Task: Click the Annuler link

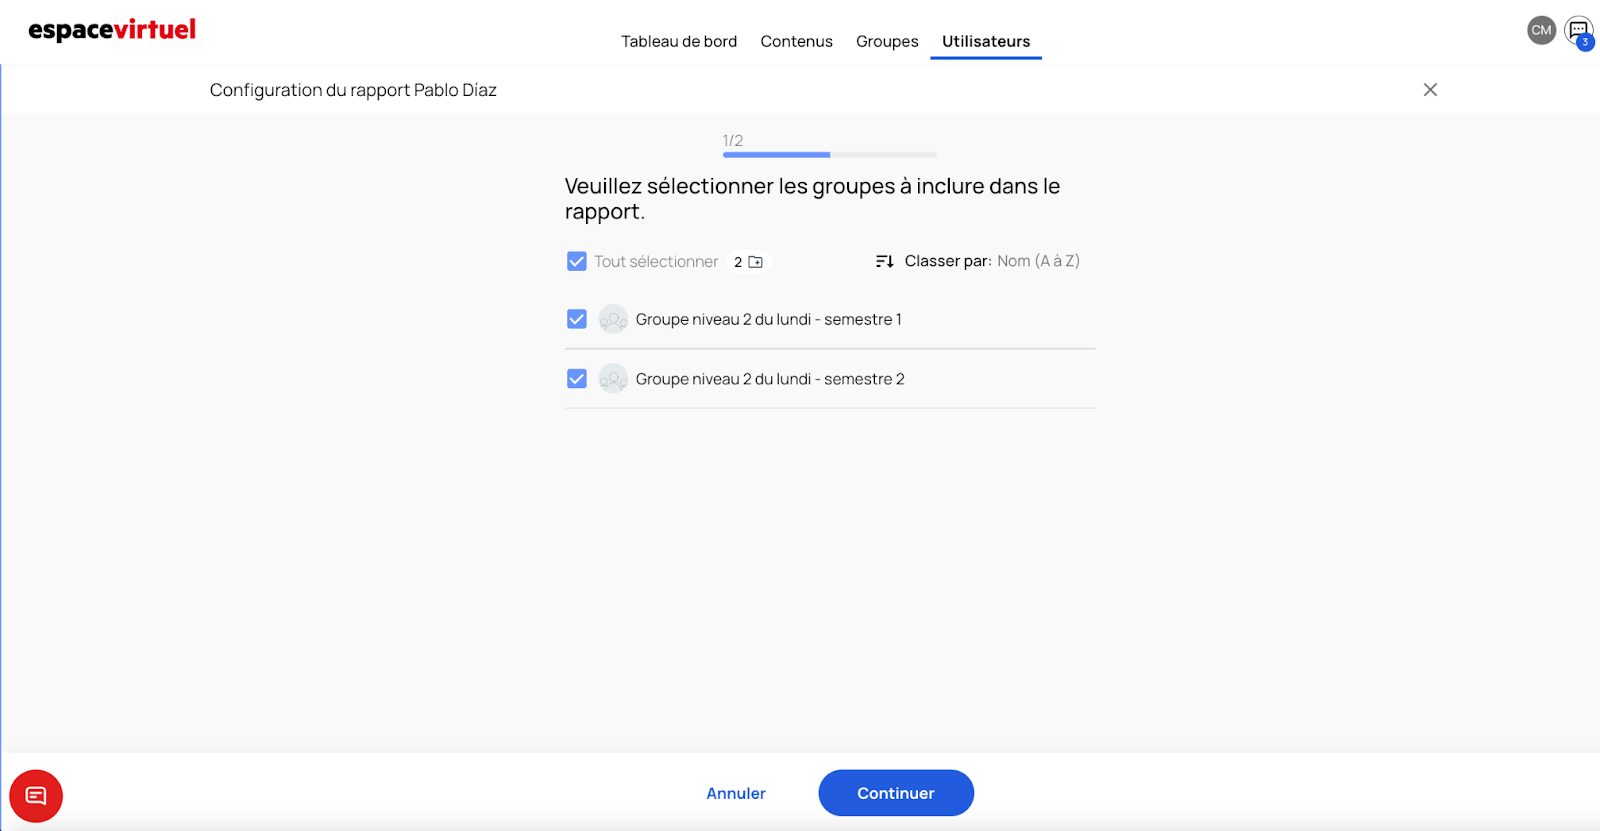Action: click(x=736, y=793)
